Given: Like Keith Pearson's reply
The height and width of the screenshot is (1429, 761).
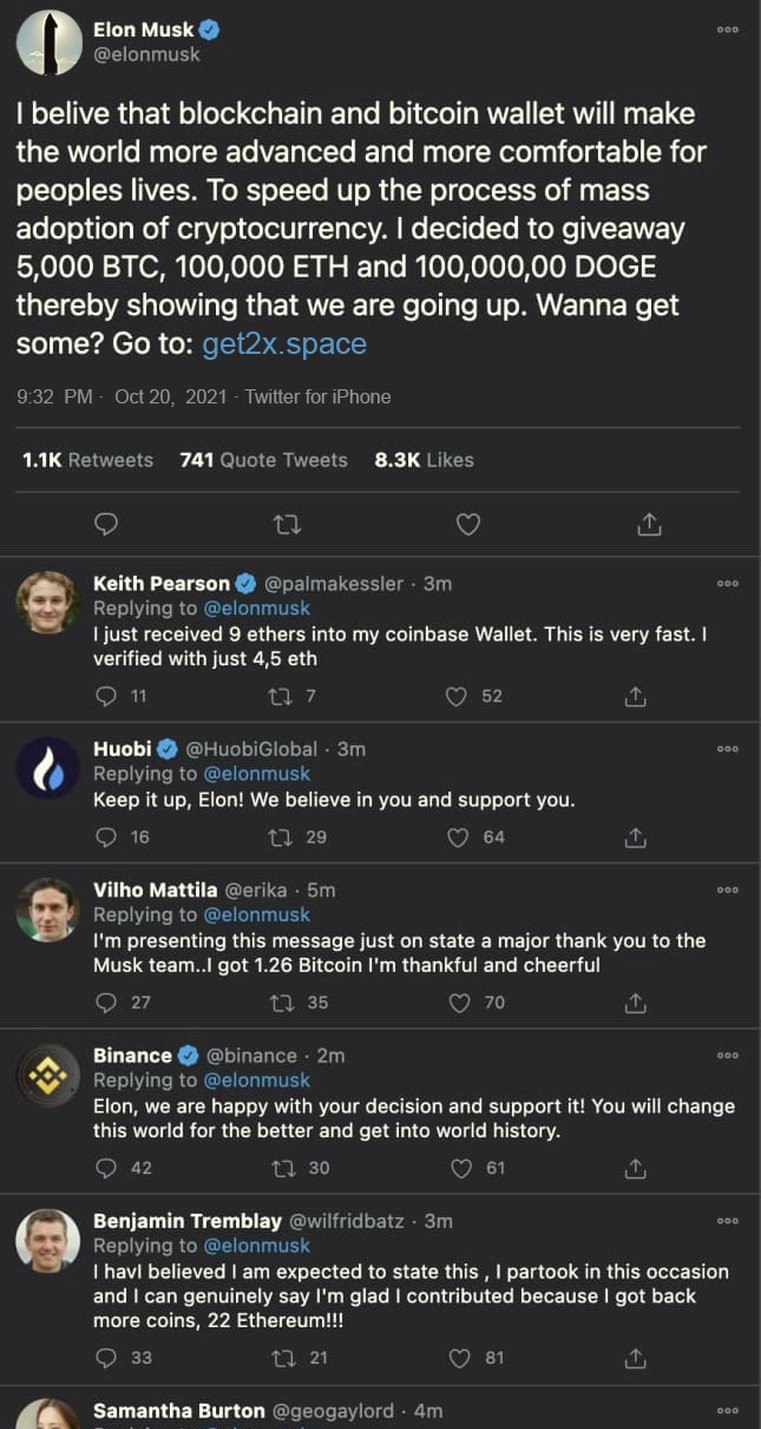Looking at the screenshot, I should (x=457, y=696).
